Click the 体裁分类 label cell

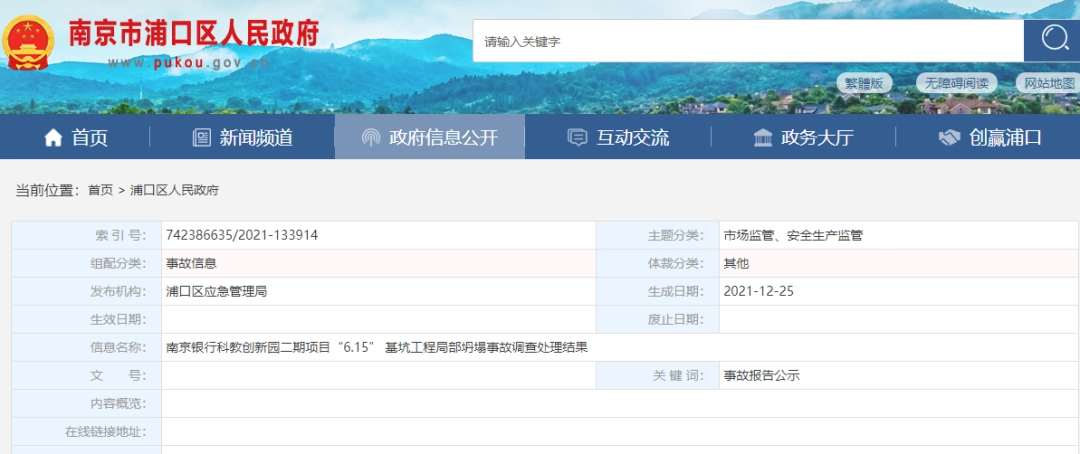pyautogui.click(x=658, y=263)
